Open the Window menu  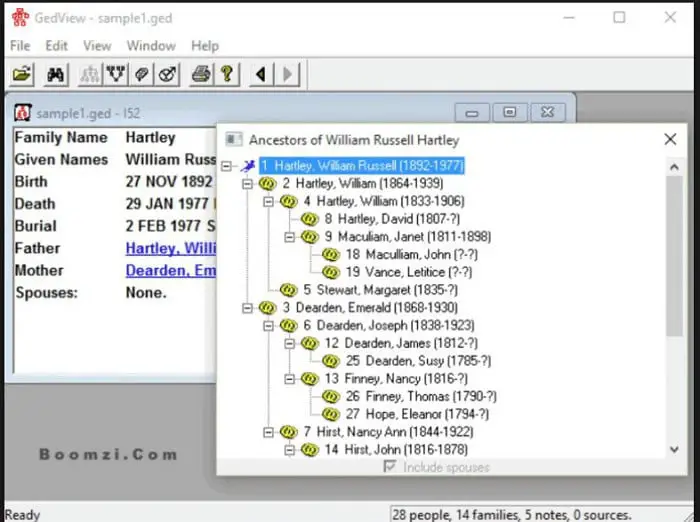[x=151, y=46]
